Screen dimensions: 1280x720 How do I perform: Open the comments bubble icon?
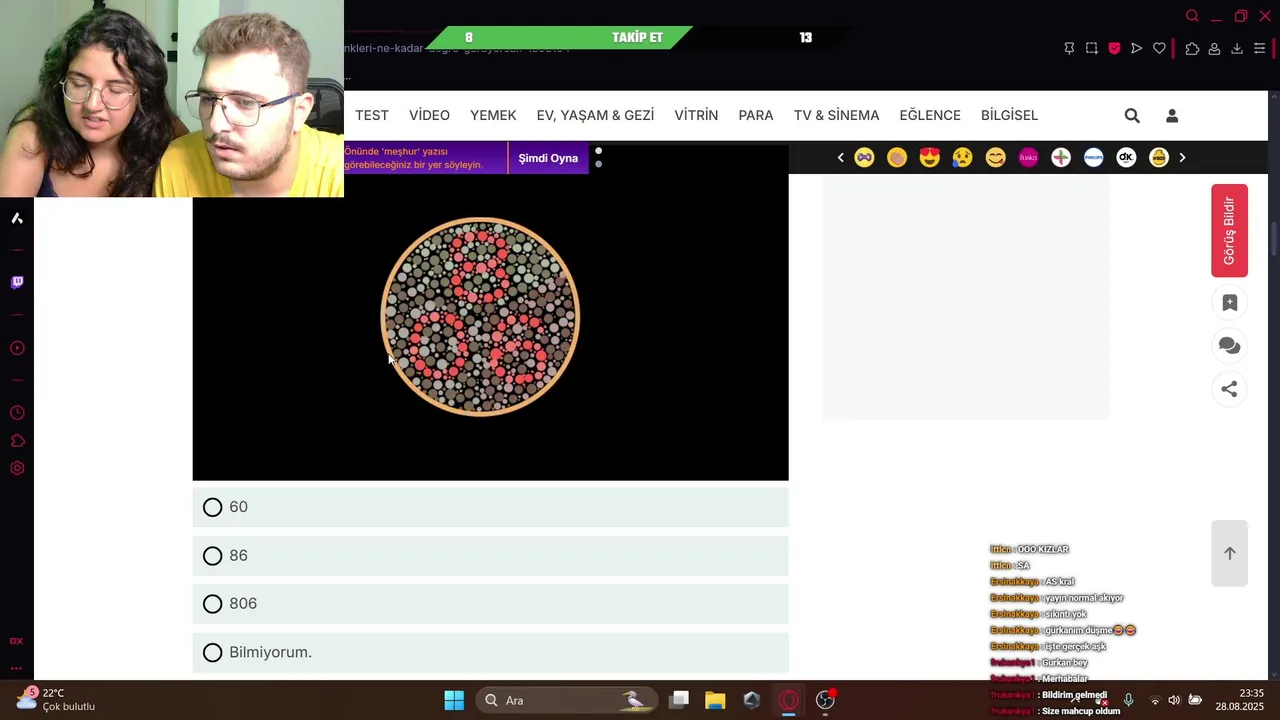point(1230,346)
